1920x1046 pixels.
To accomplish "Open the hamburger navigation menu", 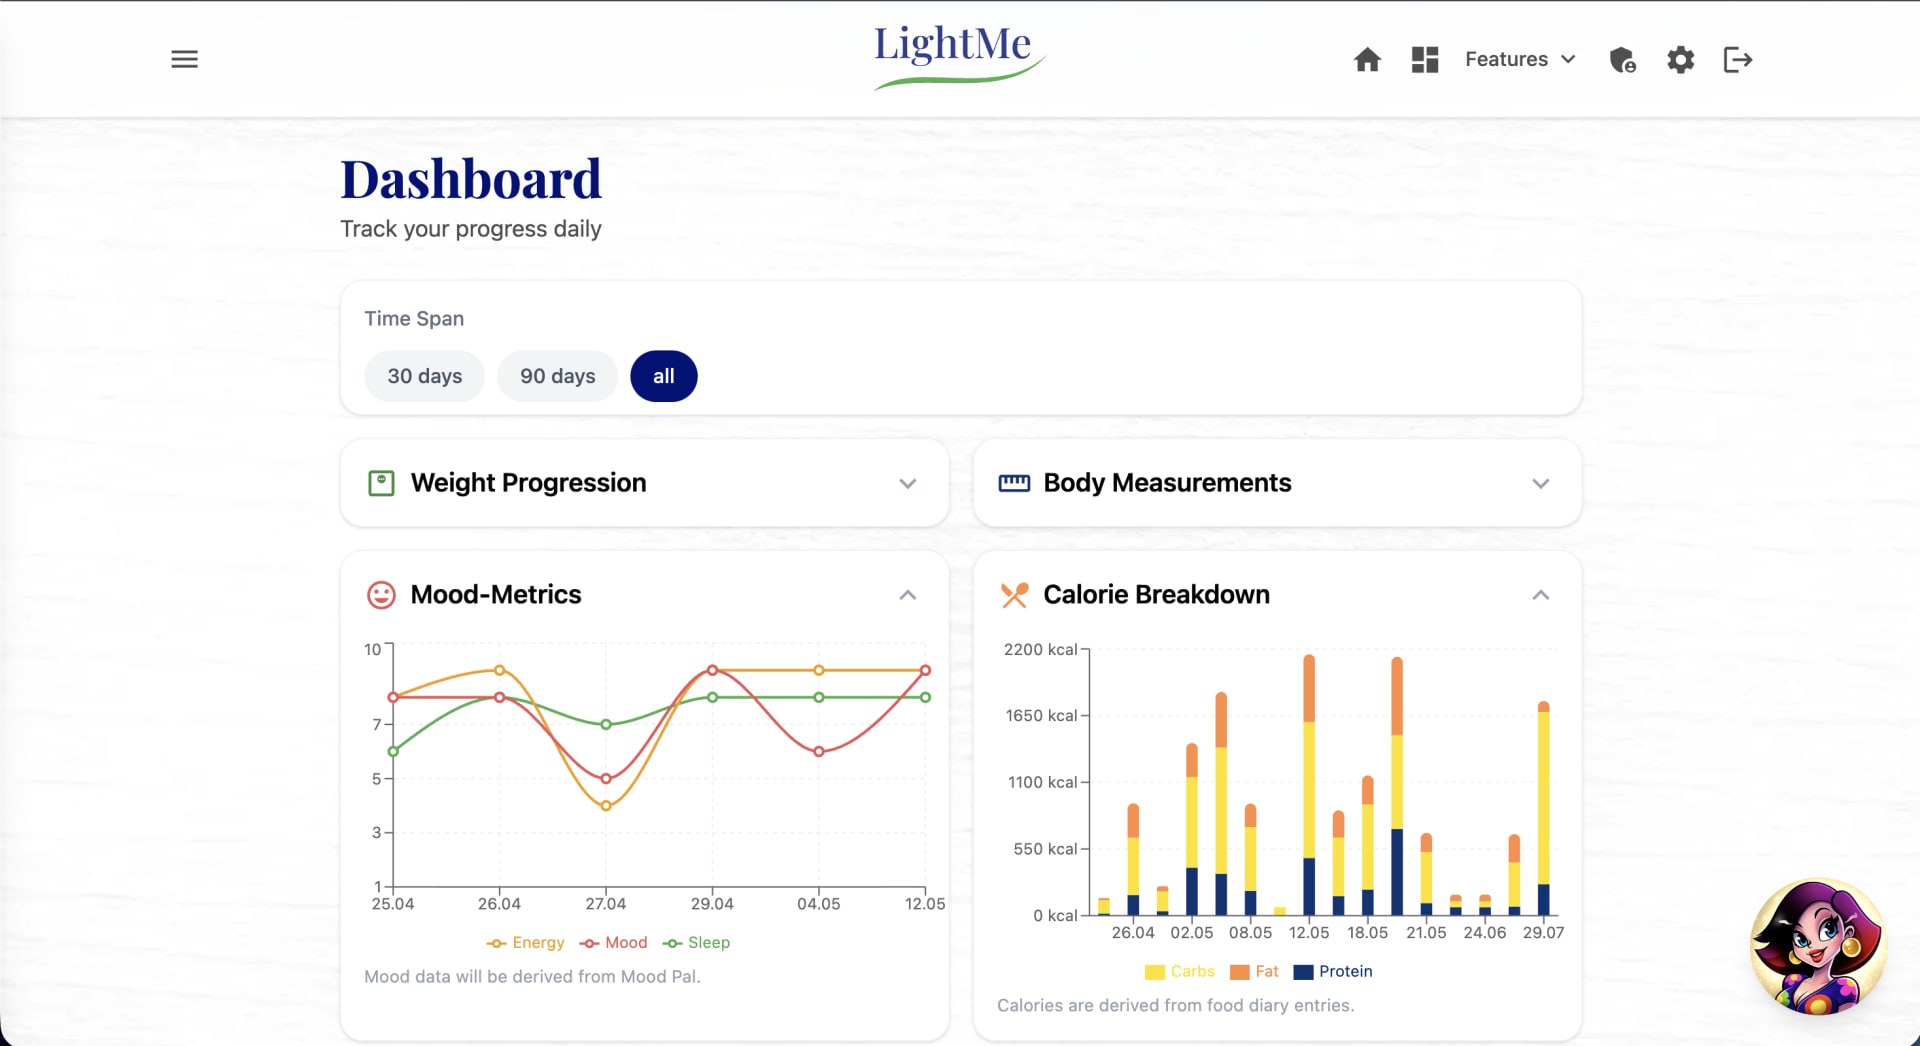I will click(x=184, y=59).
